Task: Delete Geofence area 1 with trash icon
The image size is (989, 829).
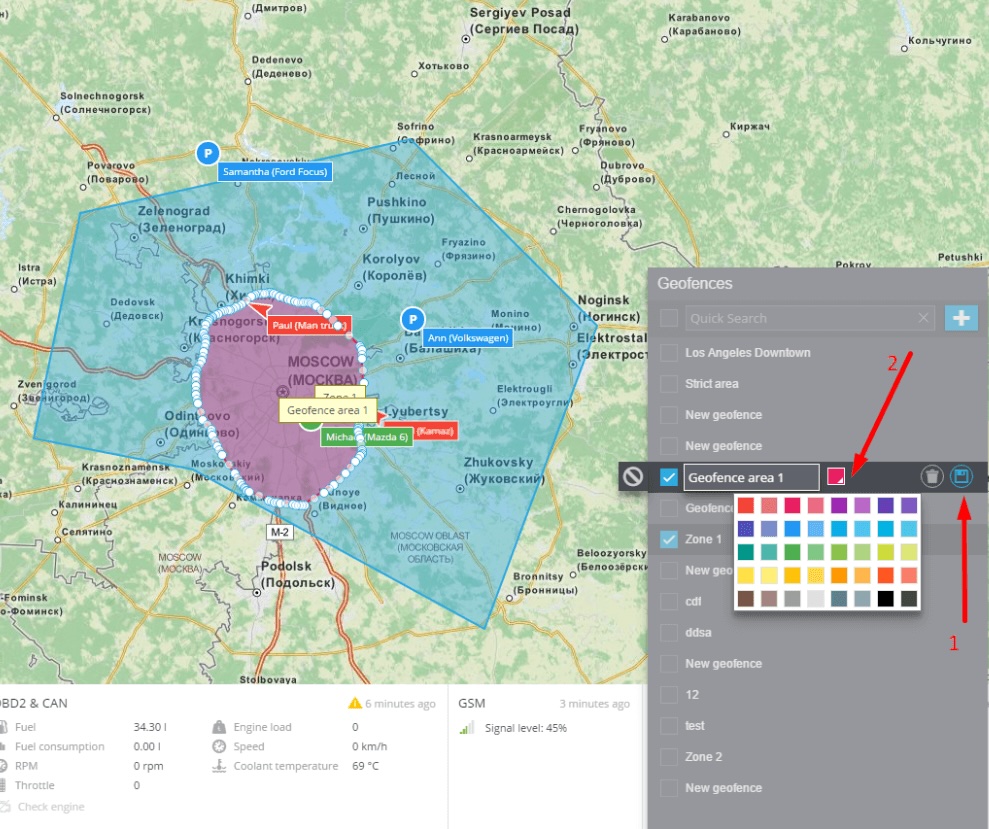Action: 932,477
